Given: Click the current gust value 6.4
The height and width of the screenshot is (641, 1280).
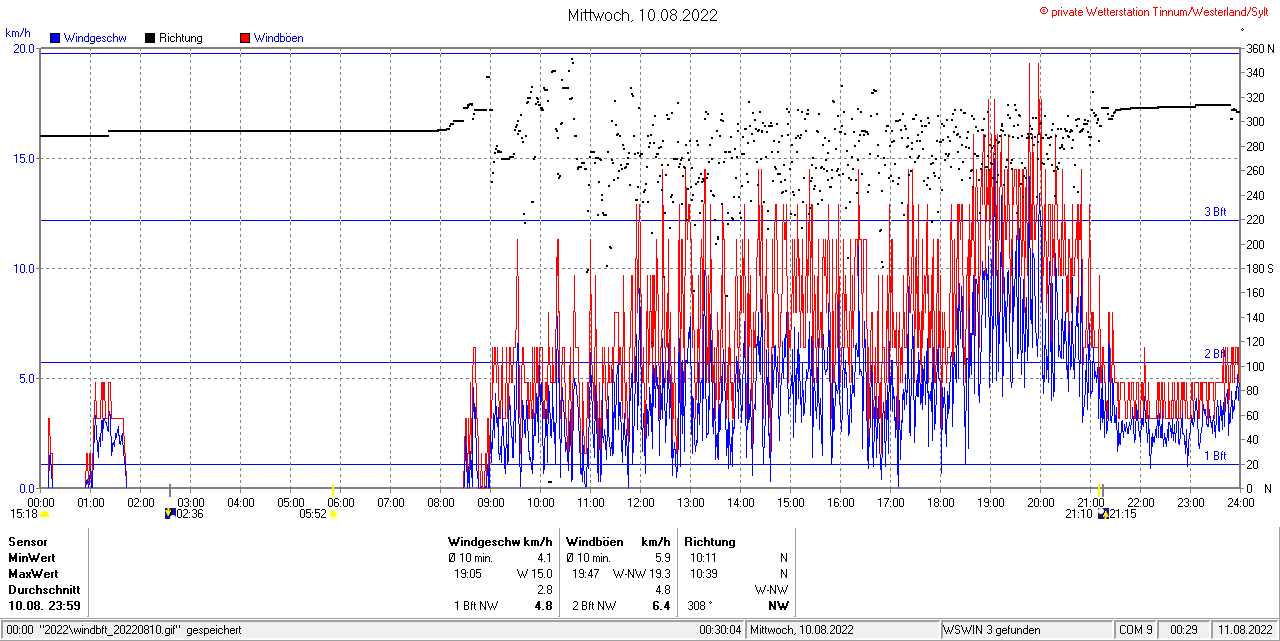Looking at the screenshot, I should pos(661,606).
